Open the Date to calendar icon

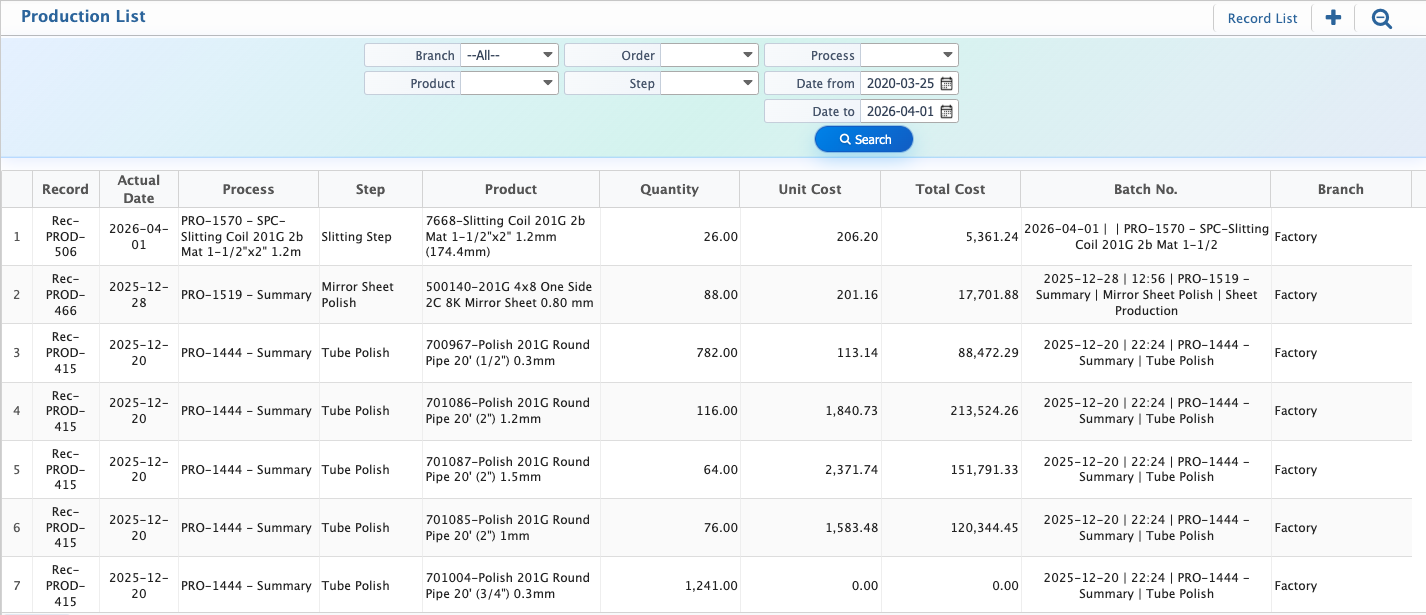tap(947, 112)
